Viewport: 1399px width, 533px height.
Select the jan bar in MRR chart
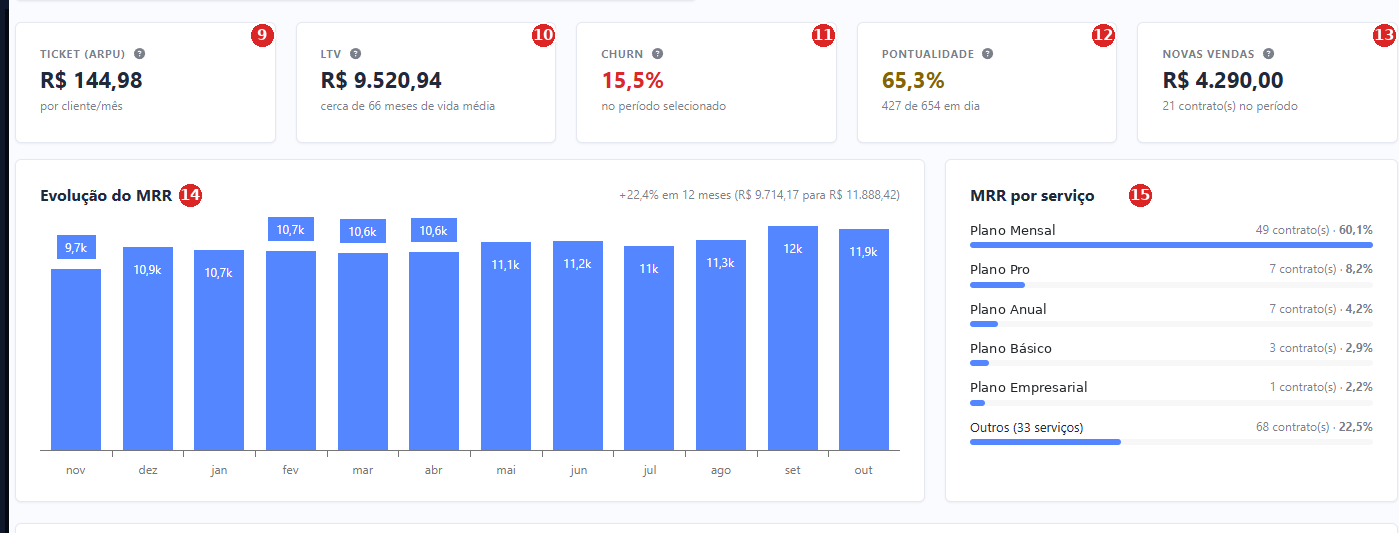click(219, 350)
